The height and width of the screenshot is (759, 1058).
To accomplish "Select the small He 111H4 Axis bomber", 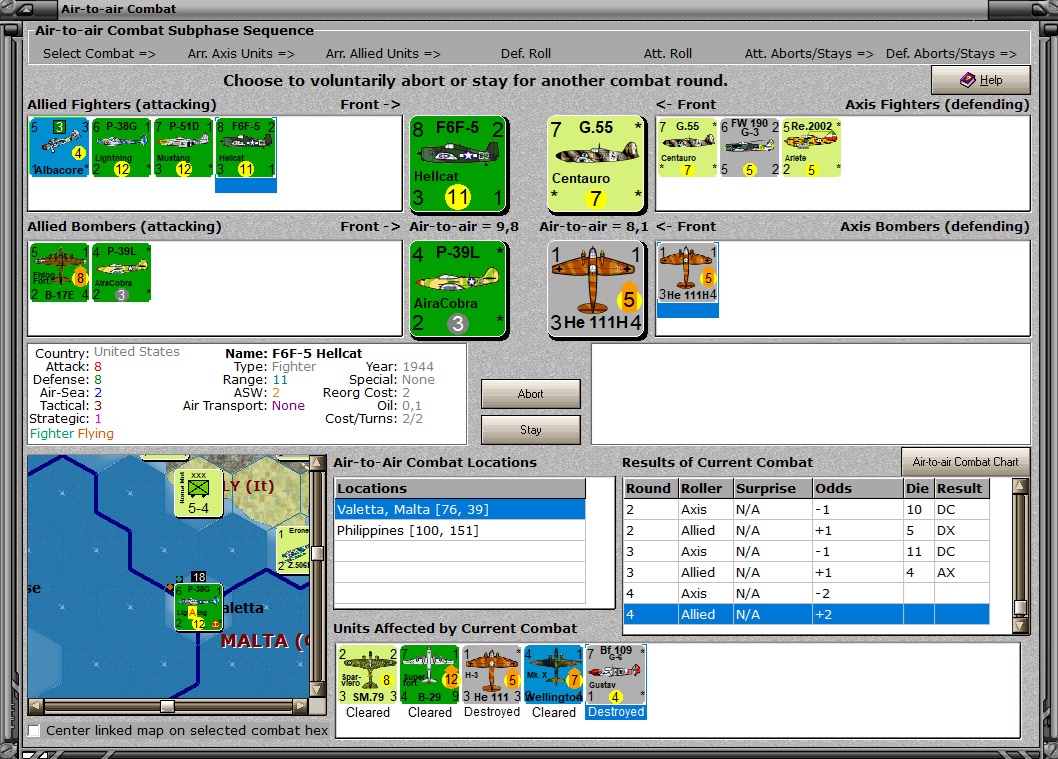I will (688, 273).
